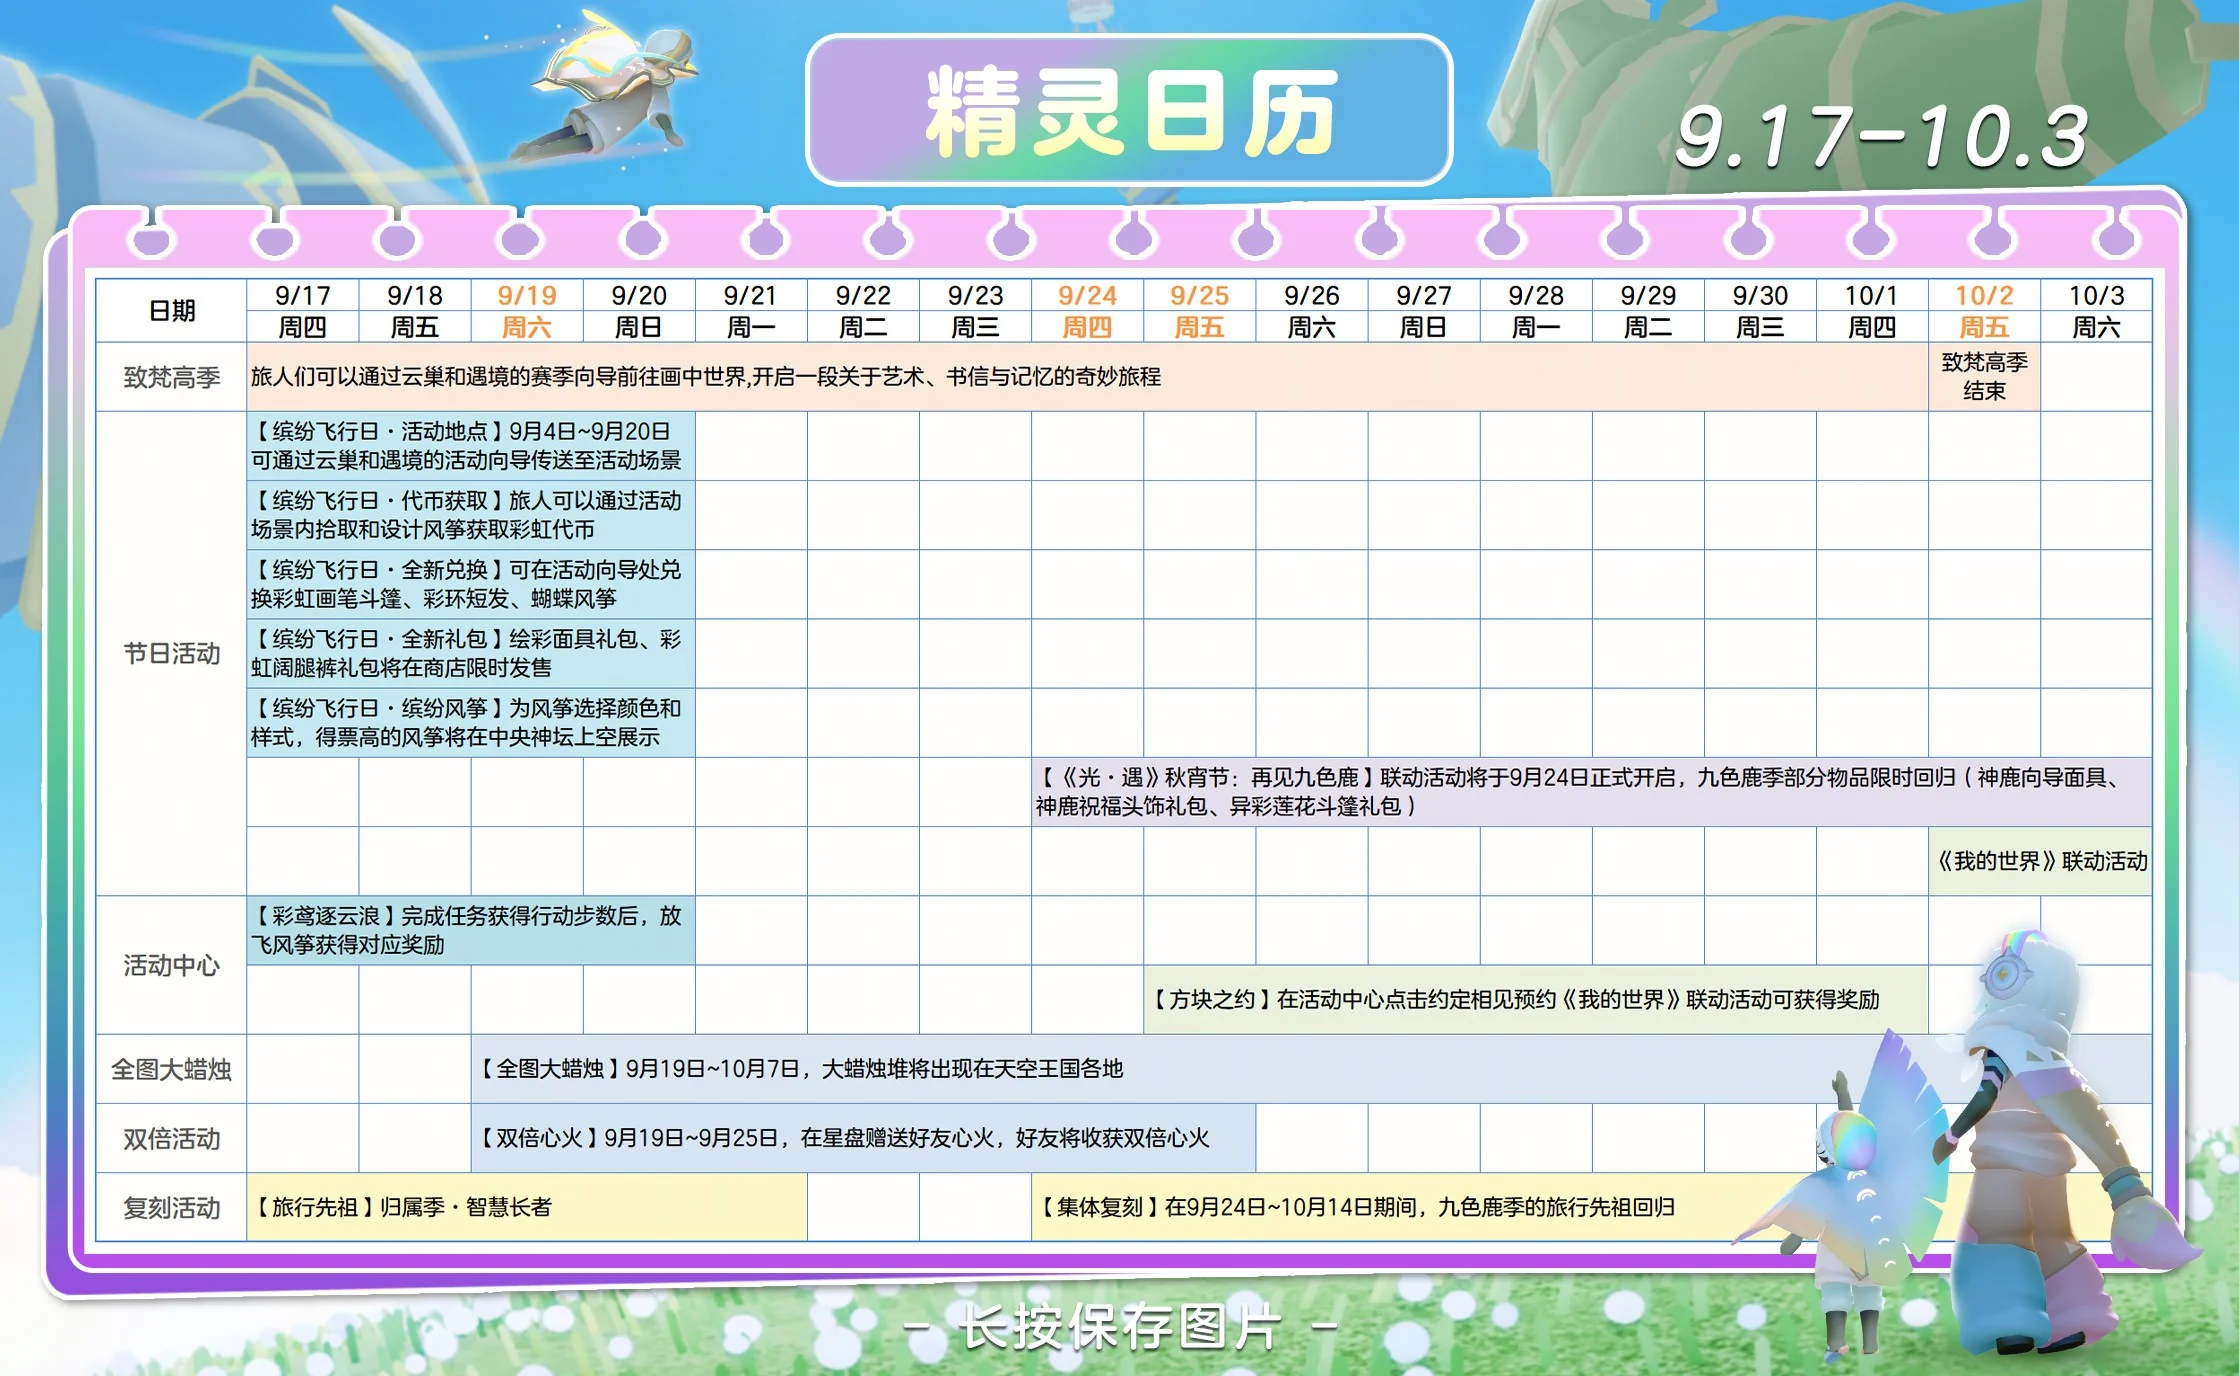Click the 全图大蜡烛 9月19日~10月7日 entry
This screenshot has width=2239, height=1376.
1311,1069
